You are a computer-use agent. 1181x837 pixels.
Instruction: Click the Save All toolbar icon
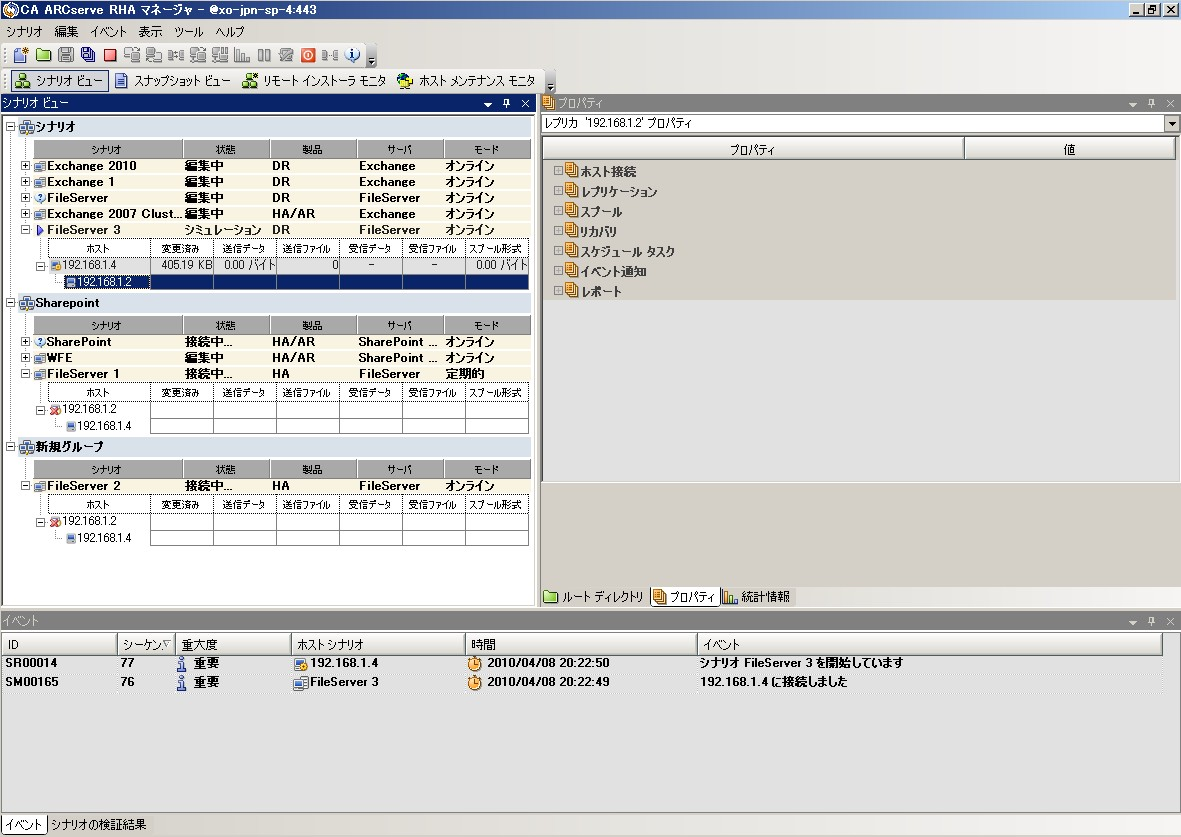coord(88,55)
